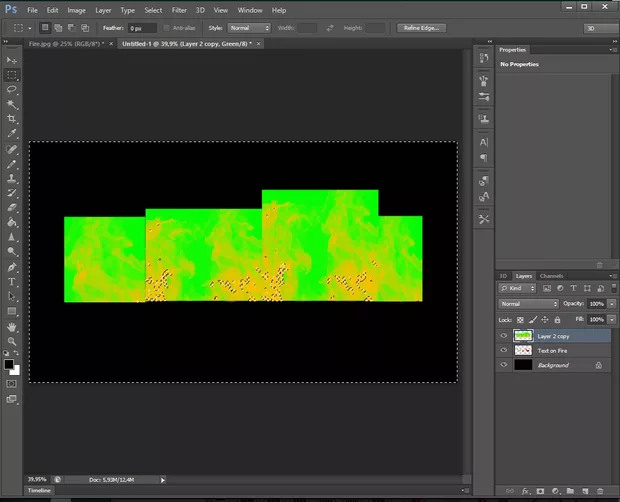Switch to the Channels tab
This screenshot has height=502, width=620.
click(551, 276)
